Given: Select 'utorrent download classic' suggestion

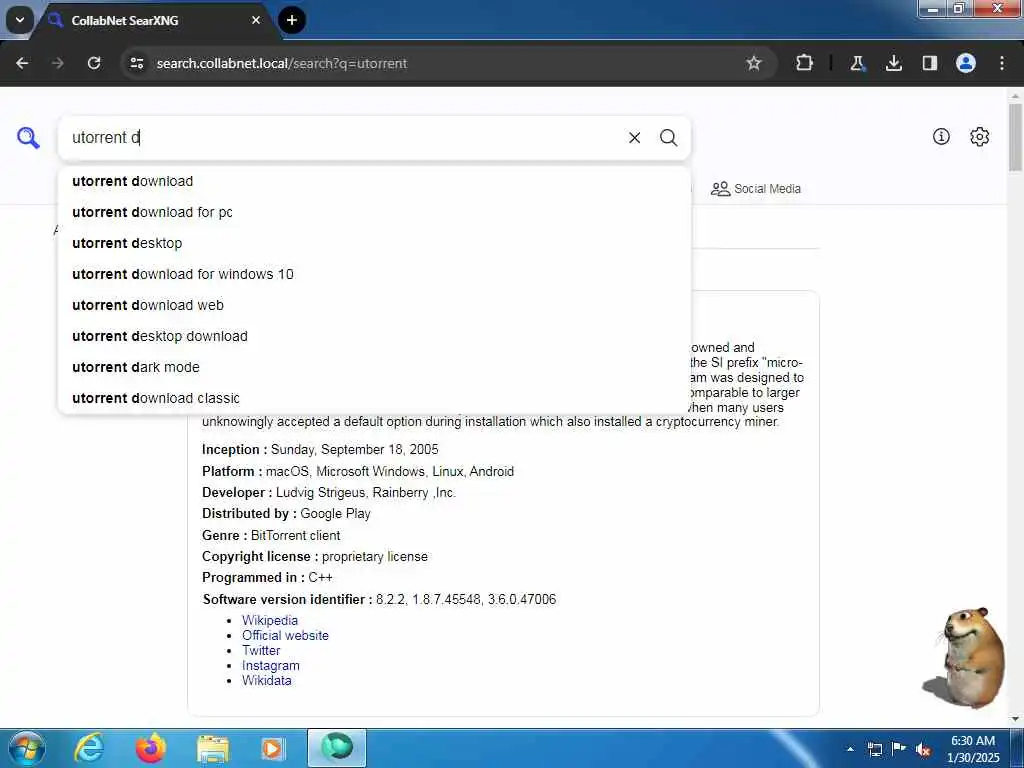Looking at the screenshot, I should [x=374, y=398].
